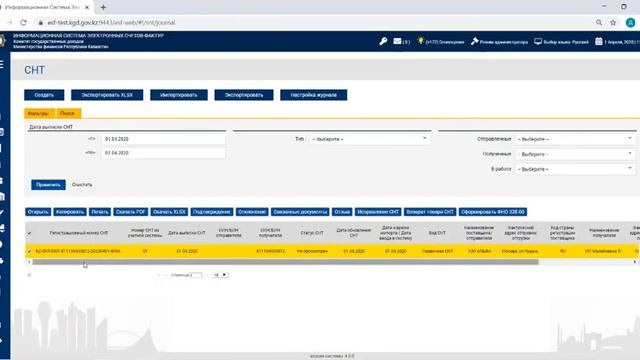Open the rows-per-page dropdown below the table
Screen dimensions: 640x360
220,275
